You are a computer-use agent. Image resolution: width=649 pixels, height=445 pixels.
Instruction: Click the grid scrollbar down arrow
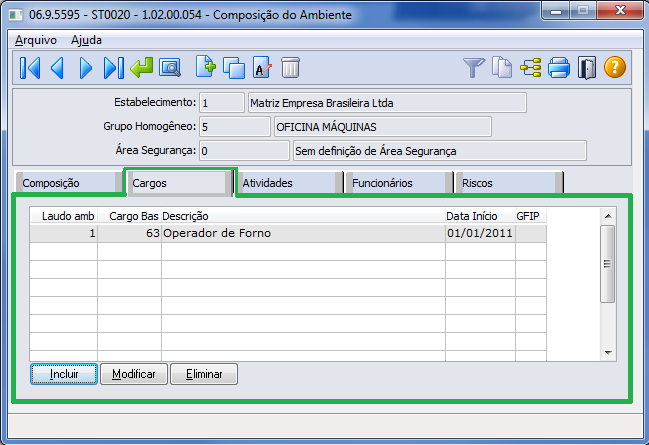[x=608, y=353]
